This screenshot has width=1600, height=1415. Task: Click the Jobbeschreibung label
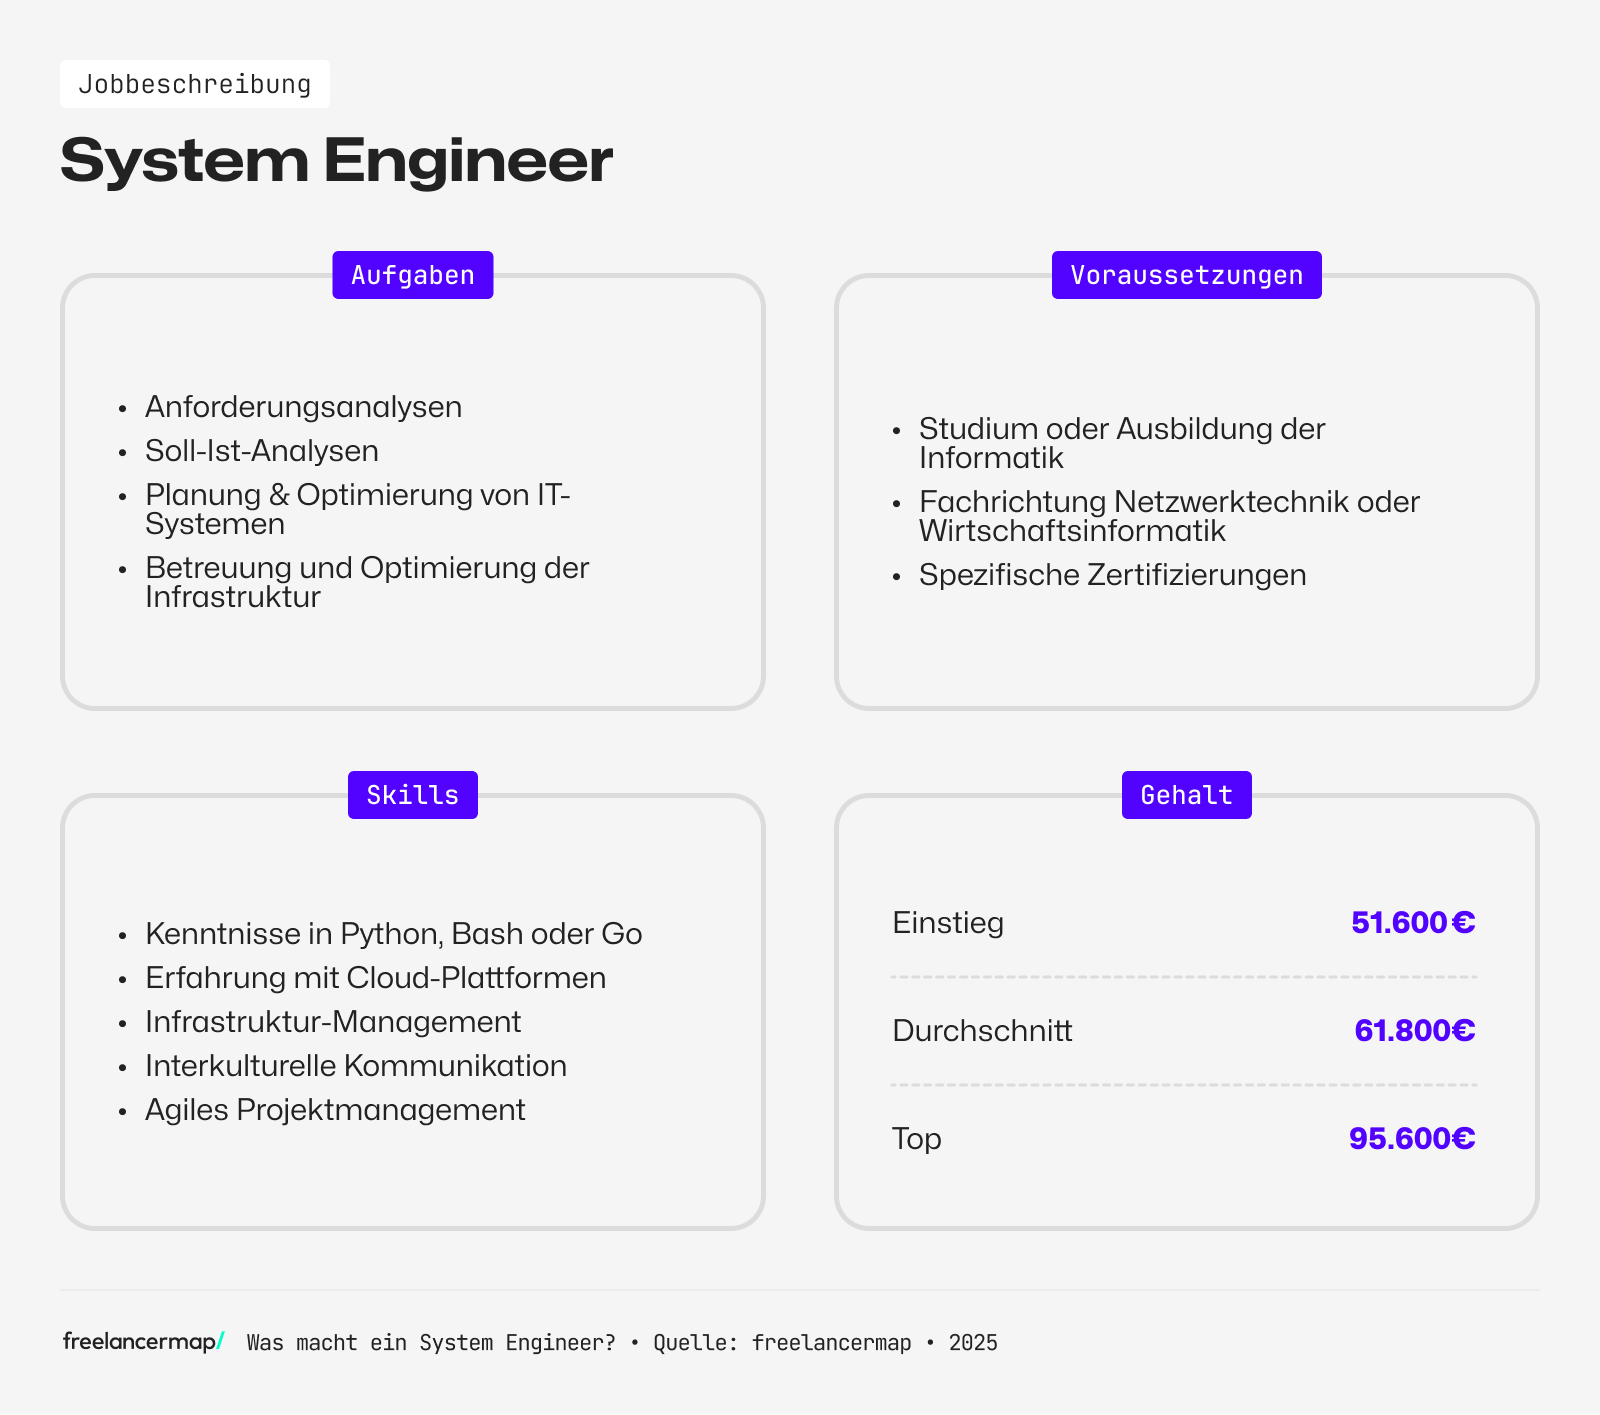click(x=195, y=84)
